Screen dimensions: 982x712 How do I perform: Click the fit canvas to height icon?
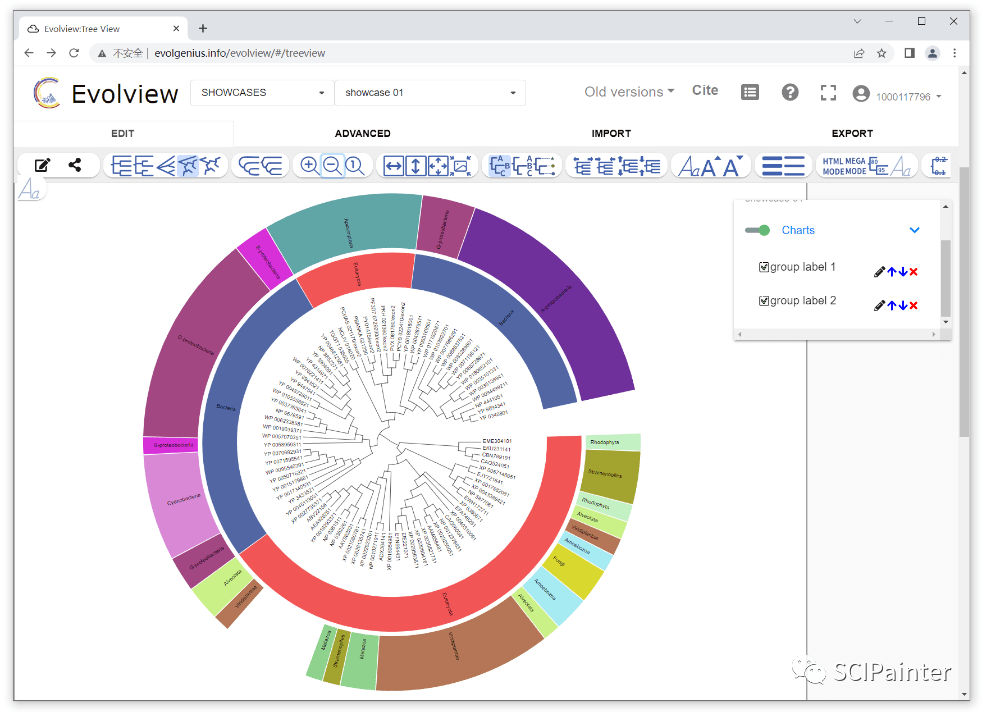(x=416, y=166)
